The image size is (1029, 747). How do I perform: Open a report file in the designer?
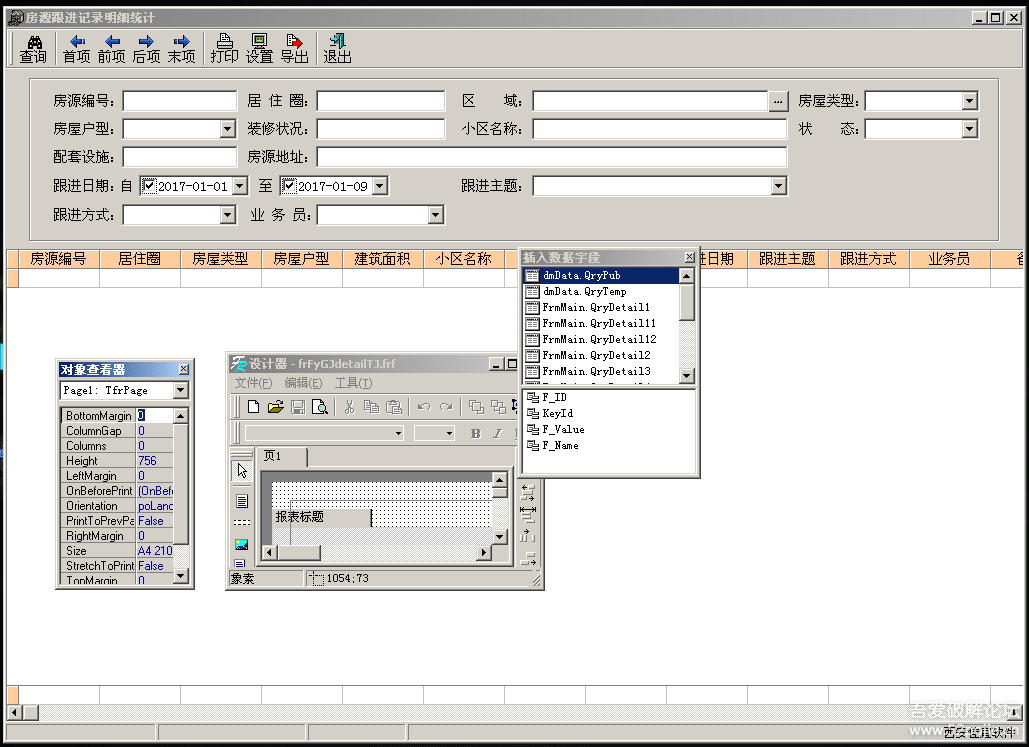276,408
